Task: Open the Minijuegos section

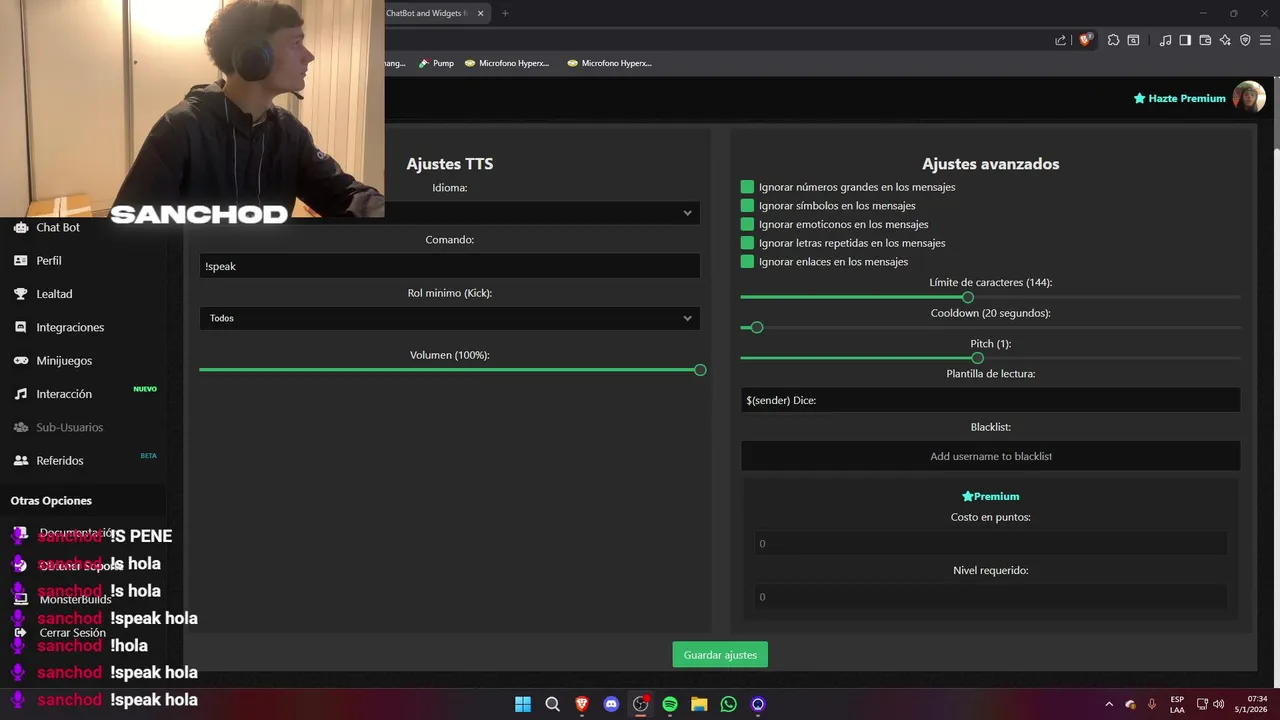Action: pyautogui.click(x=64, y=360)
